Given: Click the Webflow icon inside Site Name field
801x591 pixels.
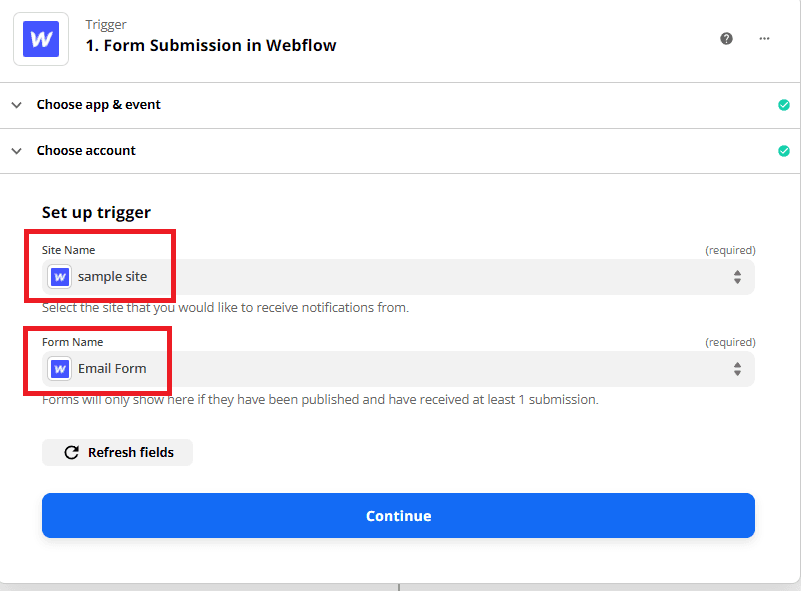Looking at the screenshot, I should click(59, 277).
